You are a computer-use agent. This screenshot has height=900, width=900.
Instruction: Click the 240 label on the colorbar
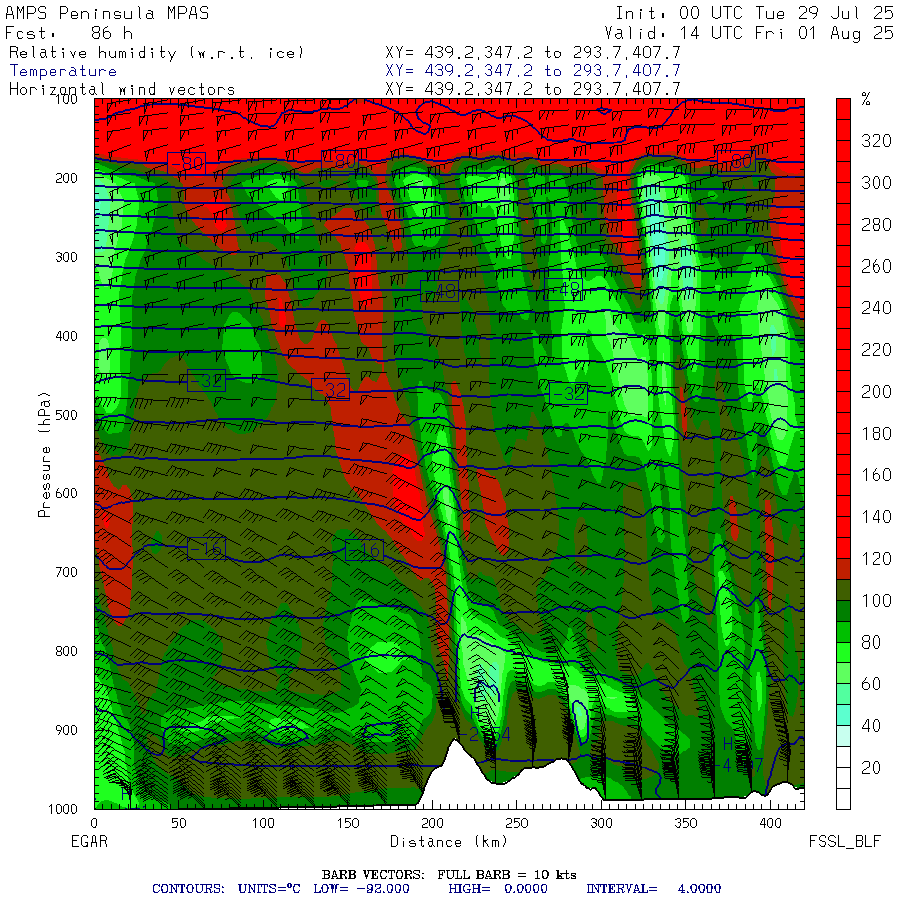[x=876, y=308]
